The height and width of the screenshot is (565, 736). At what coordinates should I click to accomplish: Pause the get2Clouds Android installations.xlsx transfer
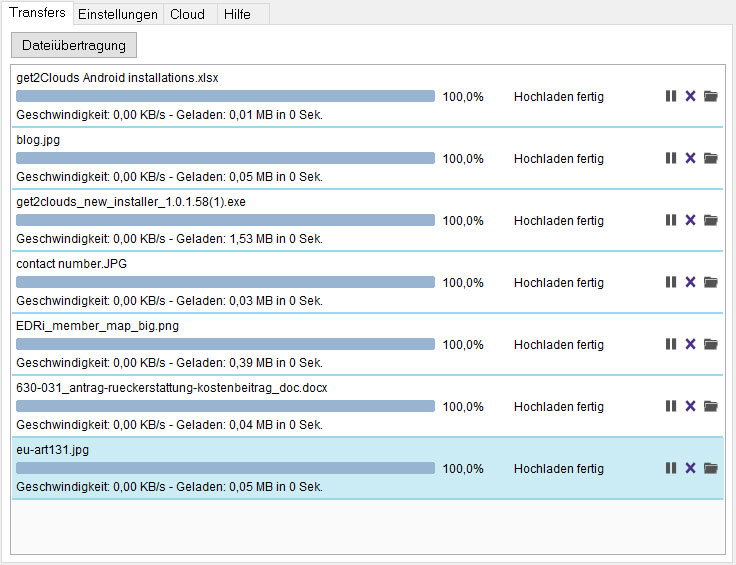tap(671, 96)
